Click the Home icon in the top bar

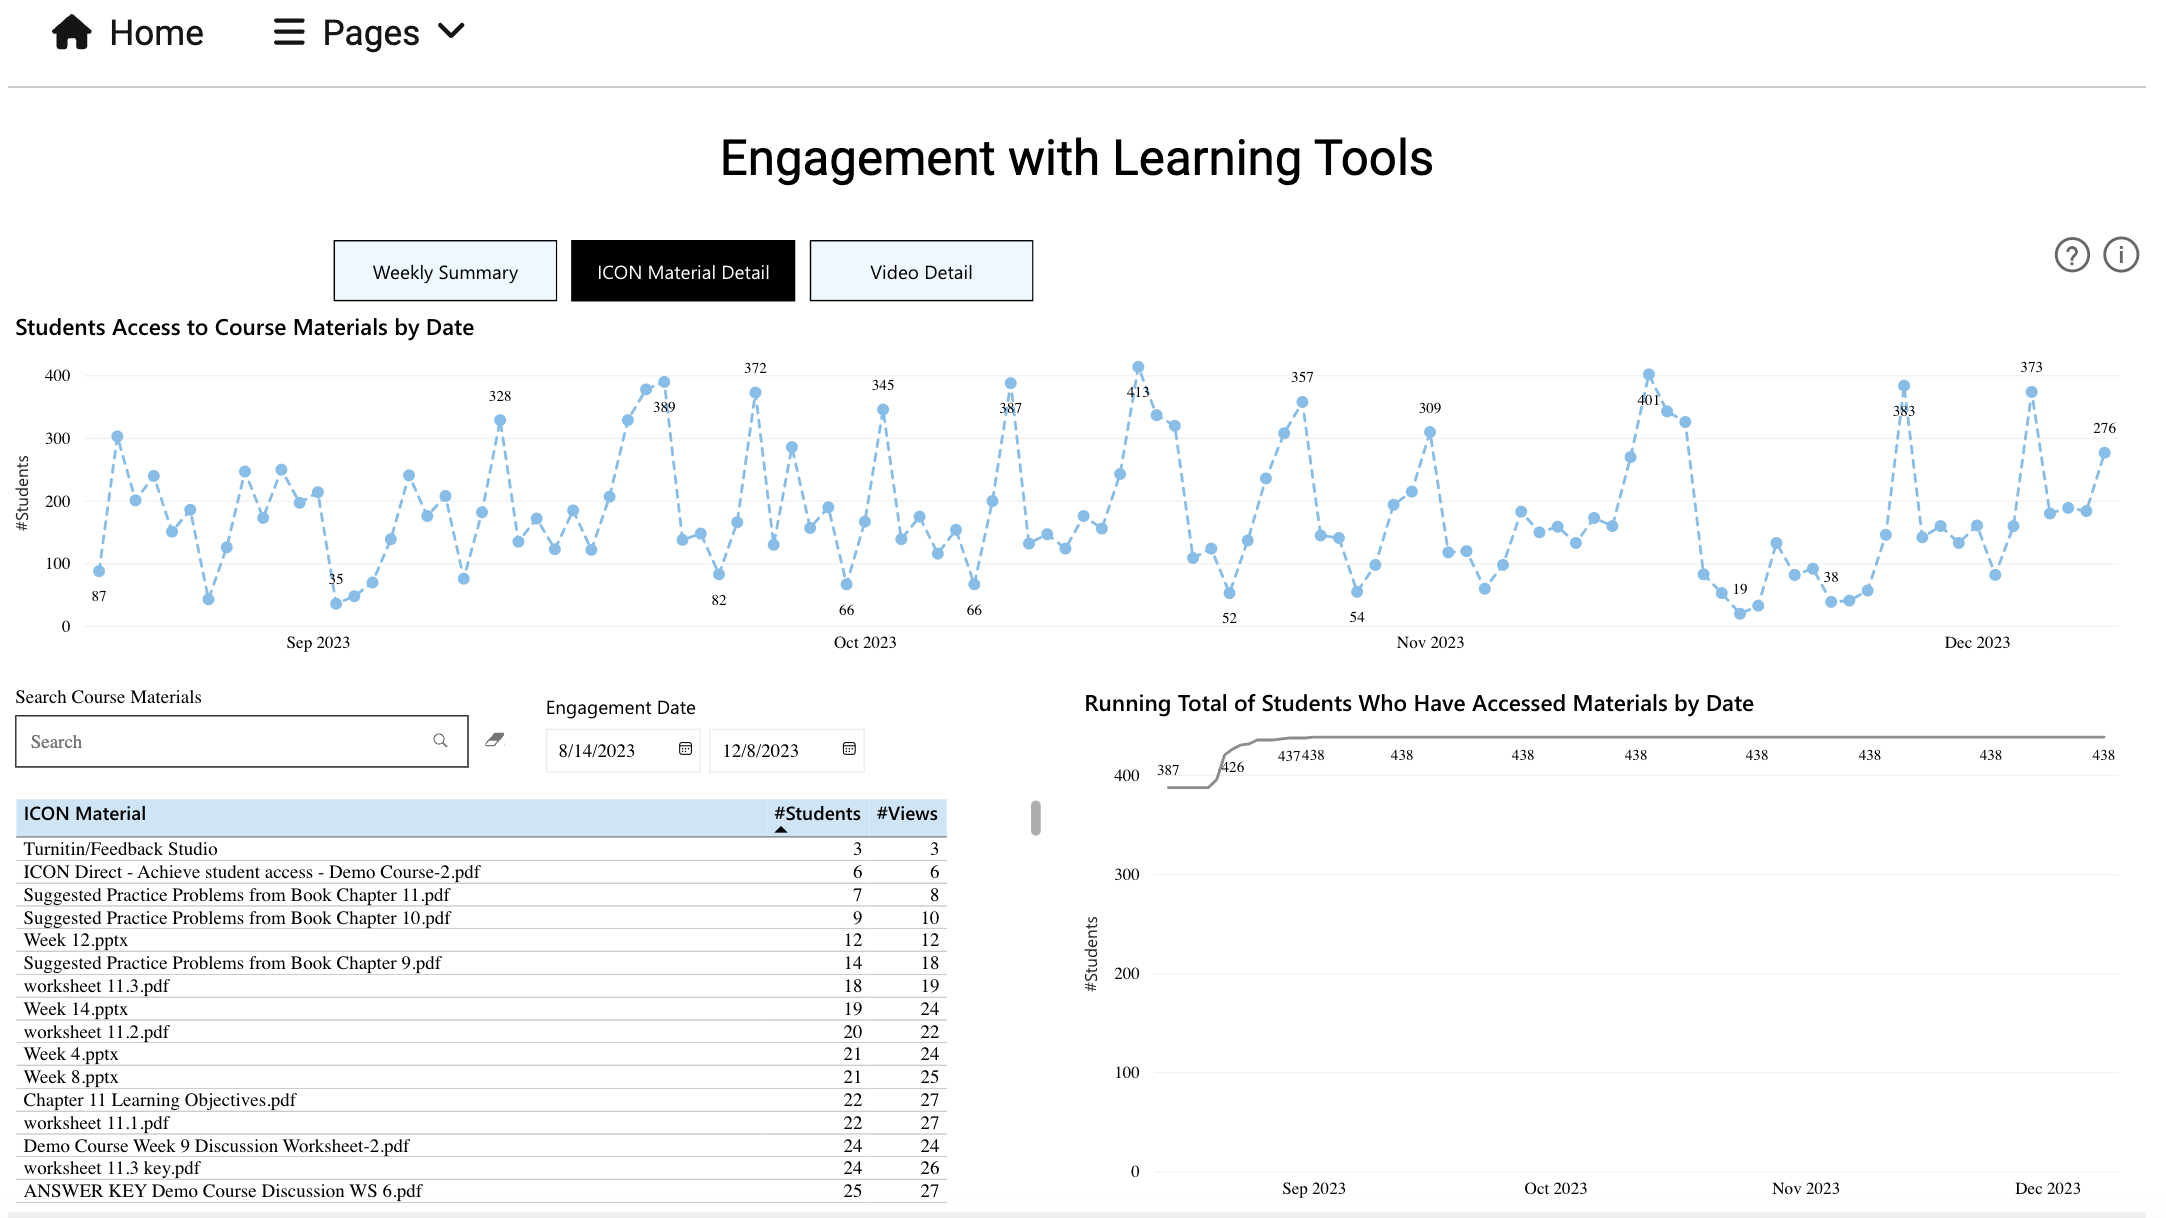(74, 31)
